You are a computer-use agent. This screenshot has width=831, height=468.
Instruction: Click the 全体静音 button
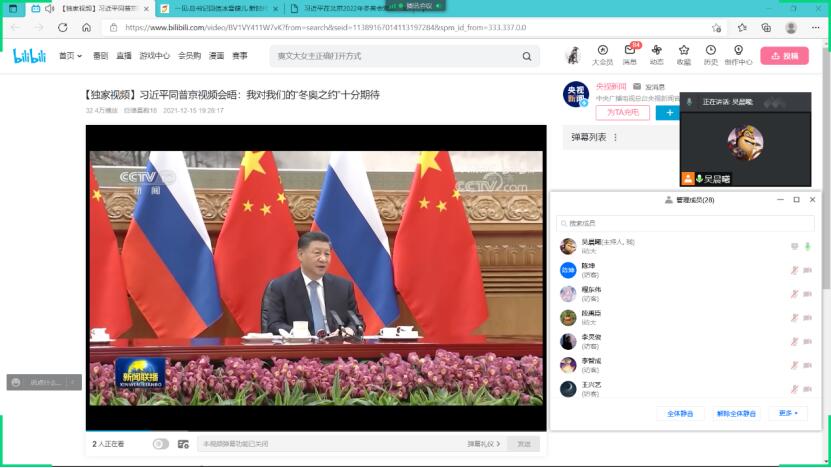coord(680,413)
